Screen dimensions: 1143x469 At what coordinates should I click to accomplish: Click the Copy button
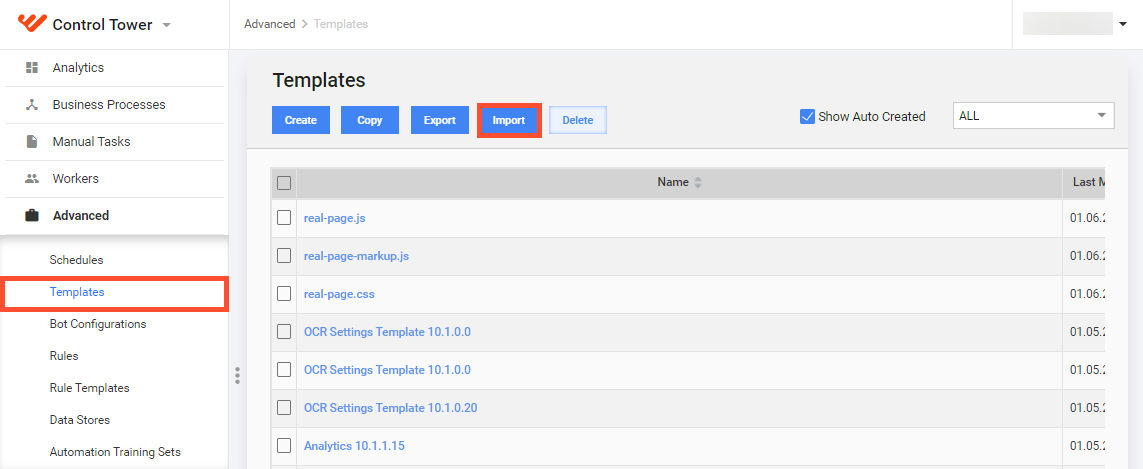point(370,120)
